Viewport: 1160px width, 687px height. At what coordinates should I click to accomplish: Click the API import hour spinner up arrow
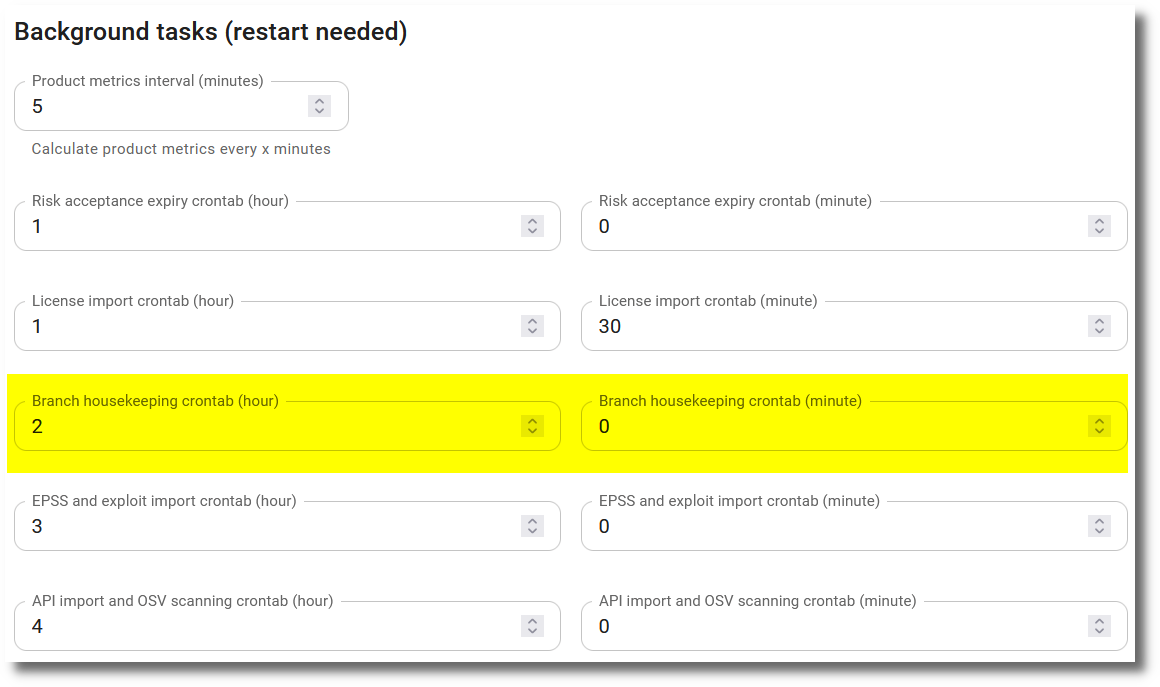532,620
